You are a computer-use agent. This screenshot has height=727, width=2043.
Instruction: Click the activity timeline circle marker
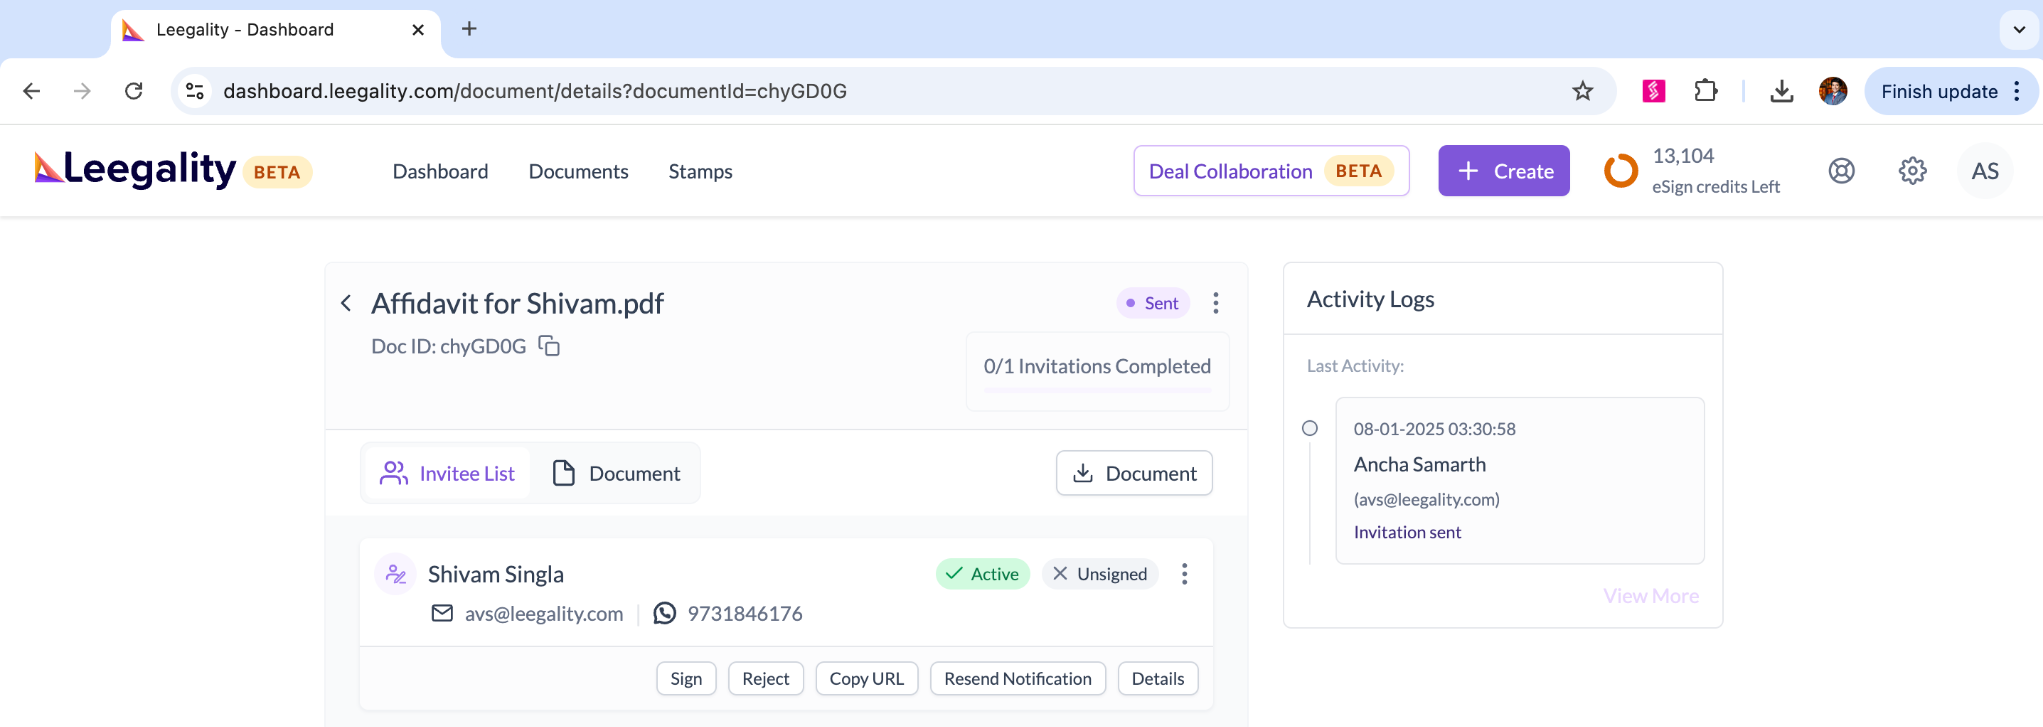pos(1310,428)
